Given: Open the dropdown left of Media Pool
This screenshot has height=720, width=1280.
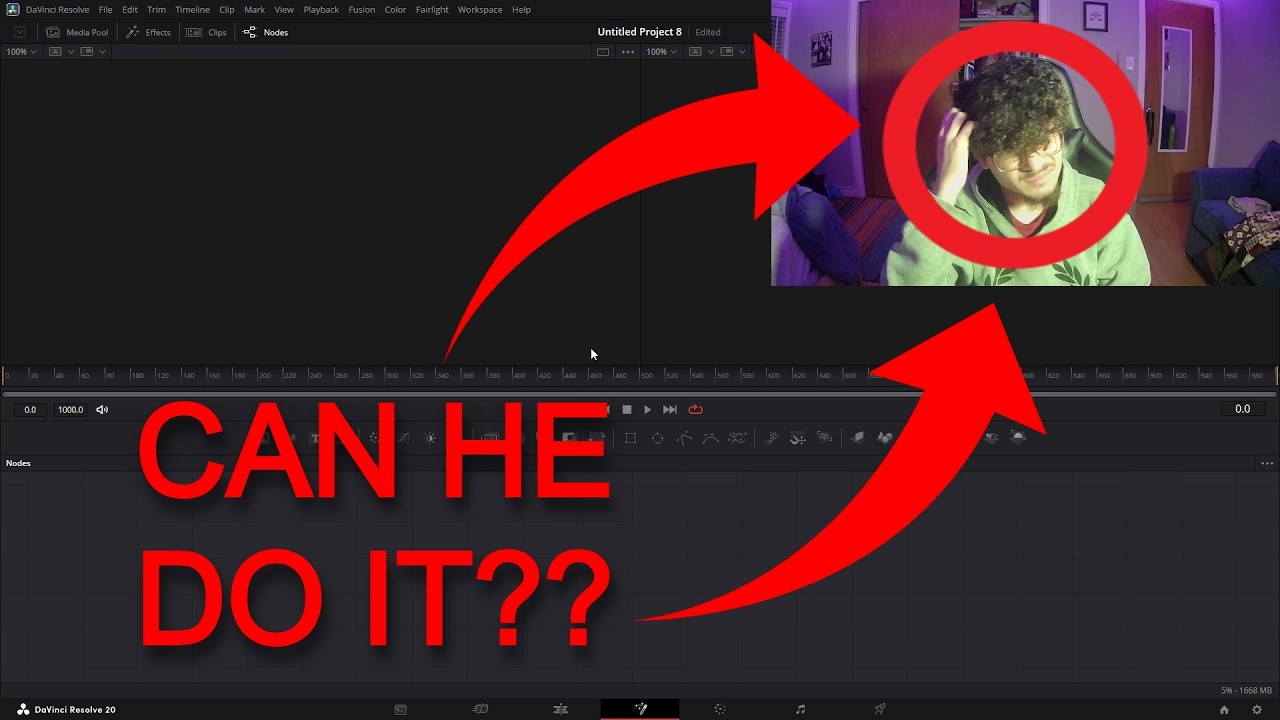Looking at the screenshot, I should pyautogui.click(x=19, y=32).
